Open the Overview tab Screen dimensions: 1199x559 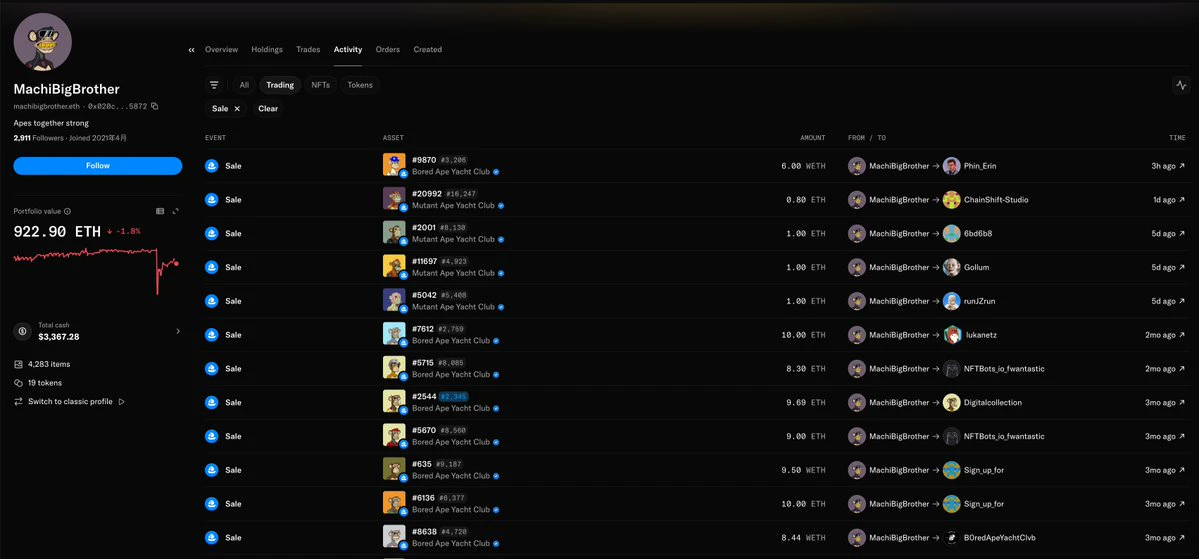click(221, 50)
